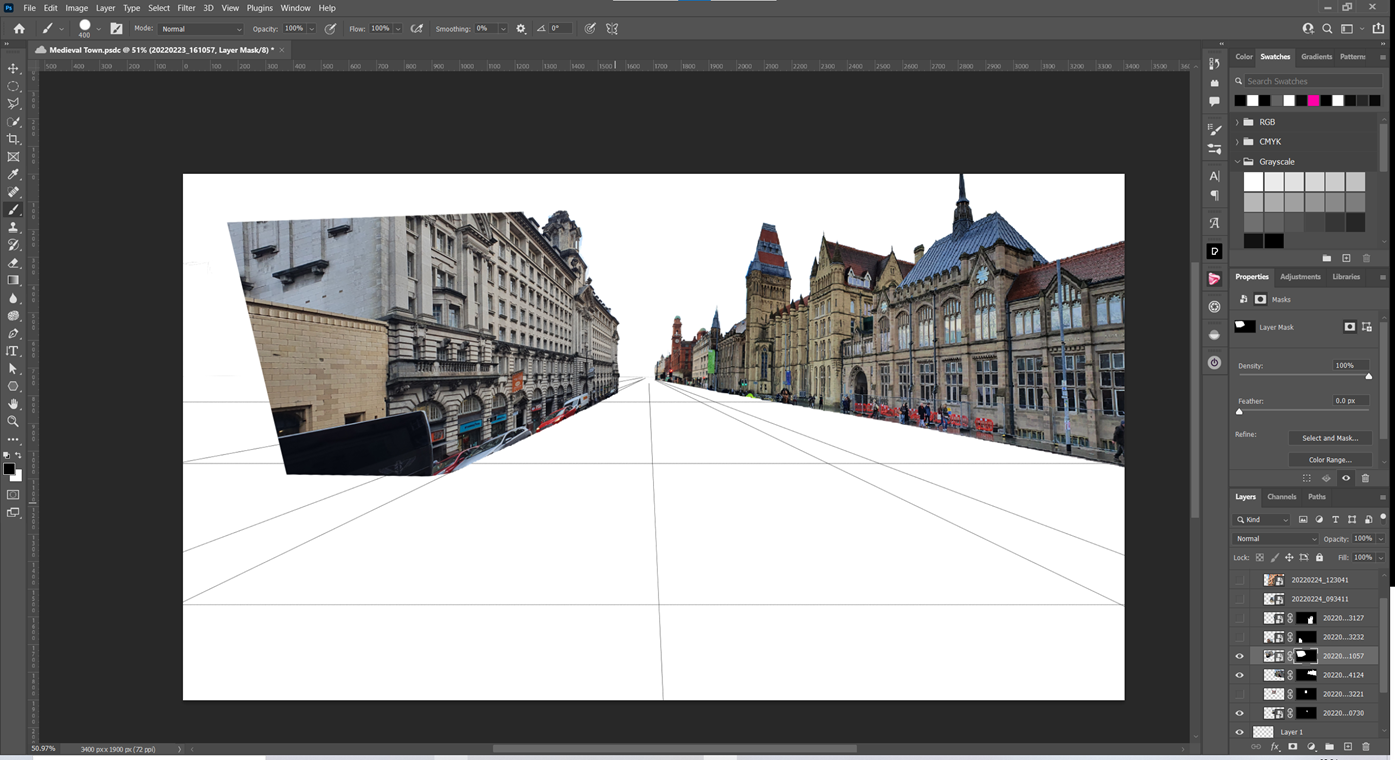The width and height of the screenshot is (1395, 760).
Task: Select the Hand tool
Action: (13, 404)
